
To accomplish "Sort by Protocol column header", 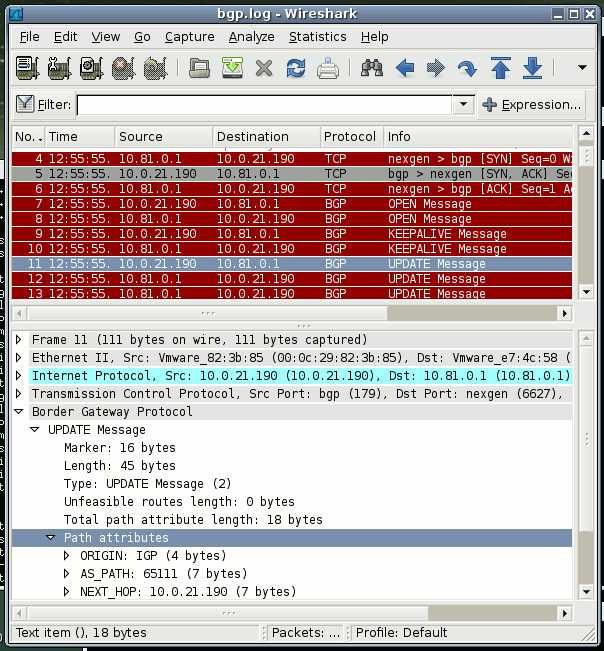I will pos(352,137).
